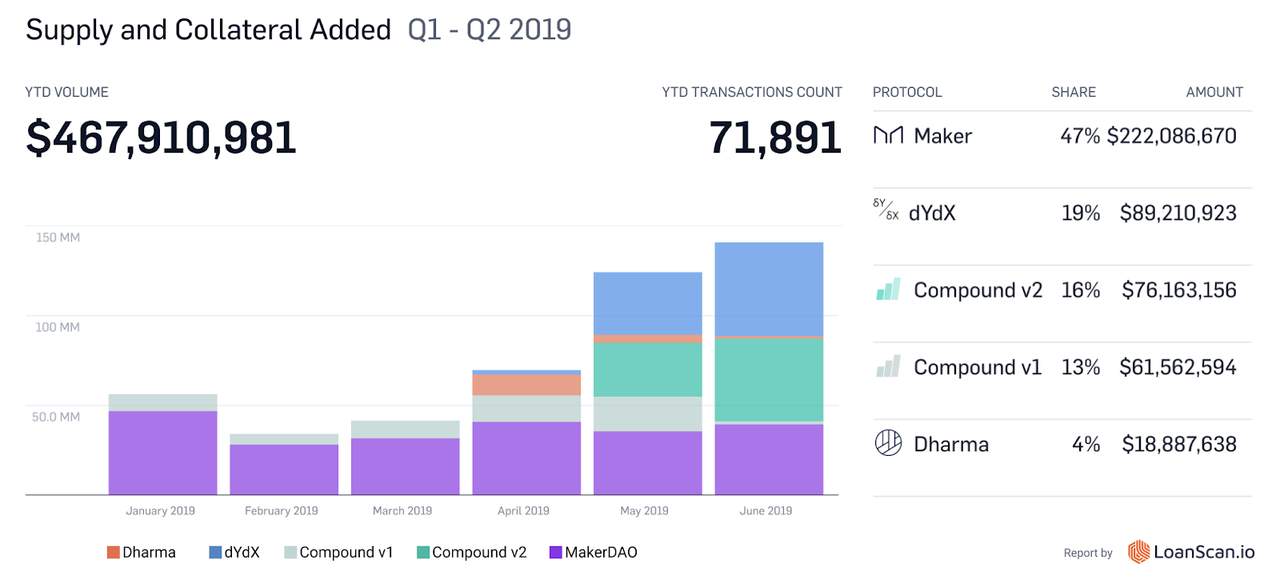The width and height of the screenshot is (1280, 579).
Task: Select the February 2019 MakerDAO purple bar segment
Action: [284, 470]
